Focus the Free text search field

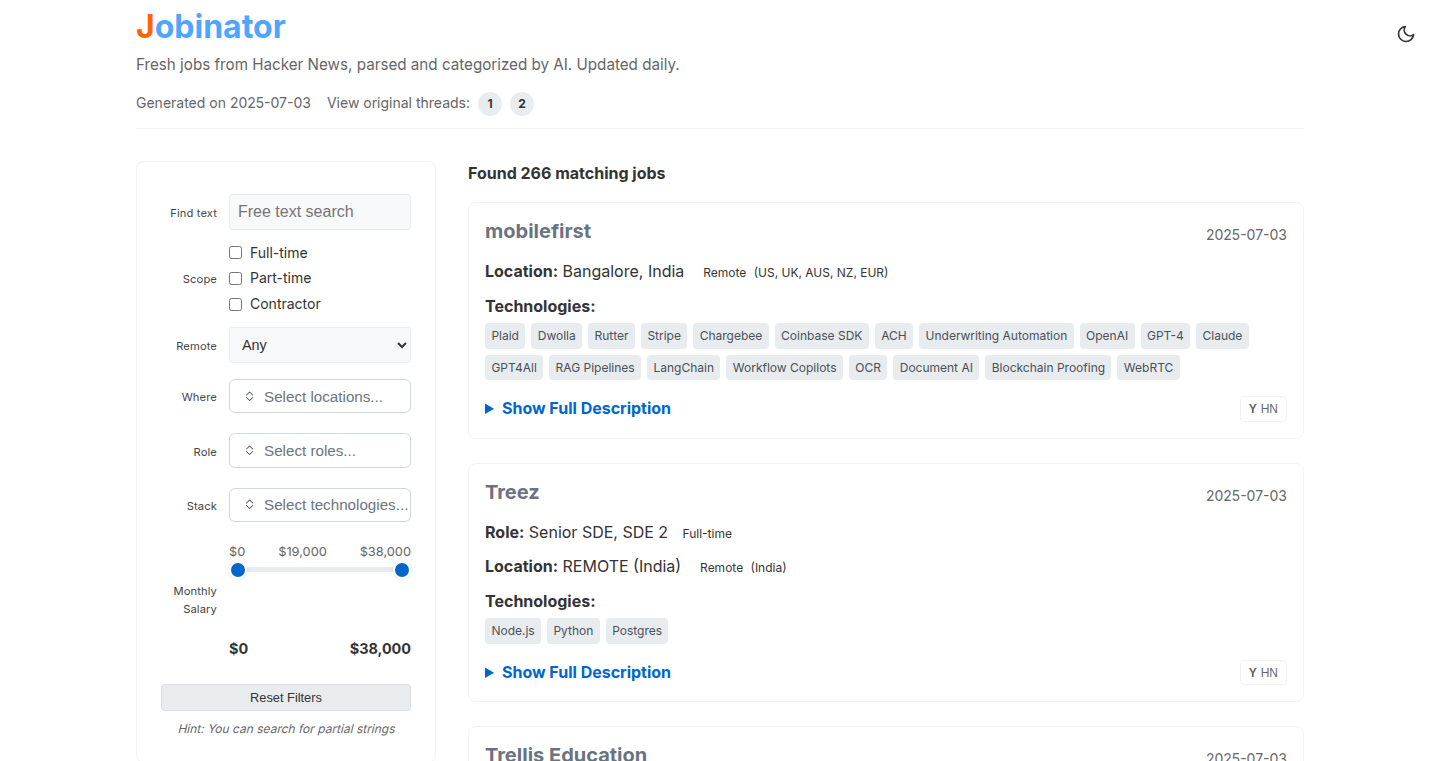(320, 212)
